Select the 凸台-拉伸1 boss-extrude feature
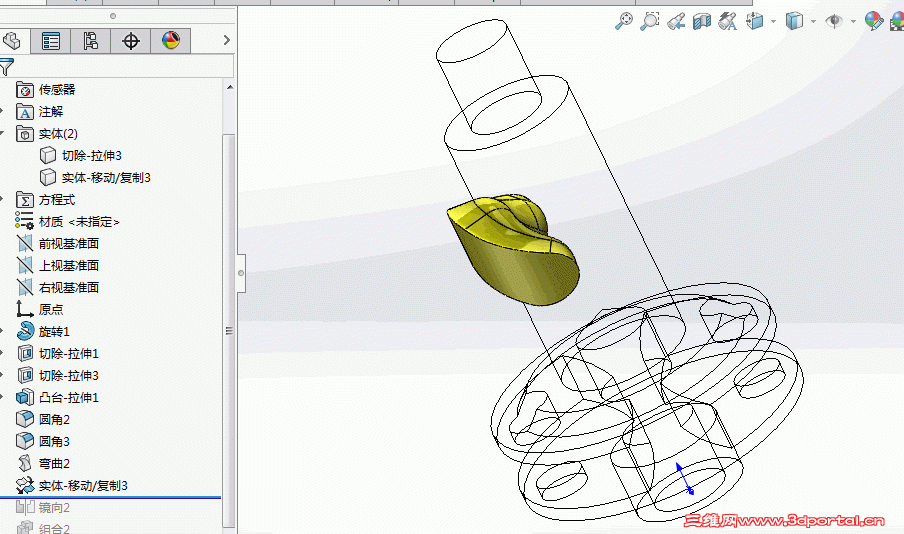Screen dimensions: 904x534 [x=58, y=397]
